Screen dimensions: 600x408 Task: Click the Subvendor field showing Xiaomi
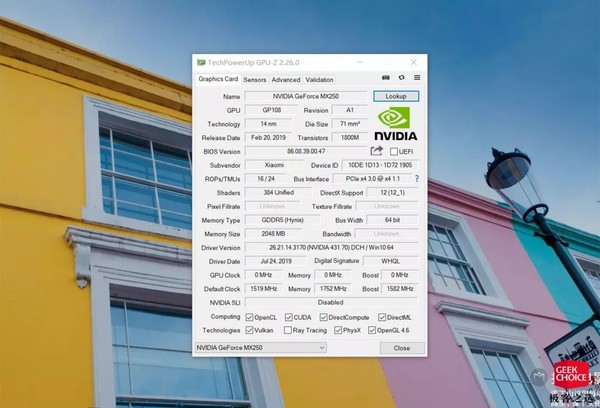point(274,165)
